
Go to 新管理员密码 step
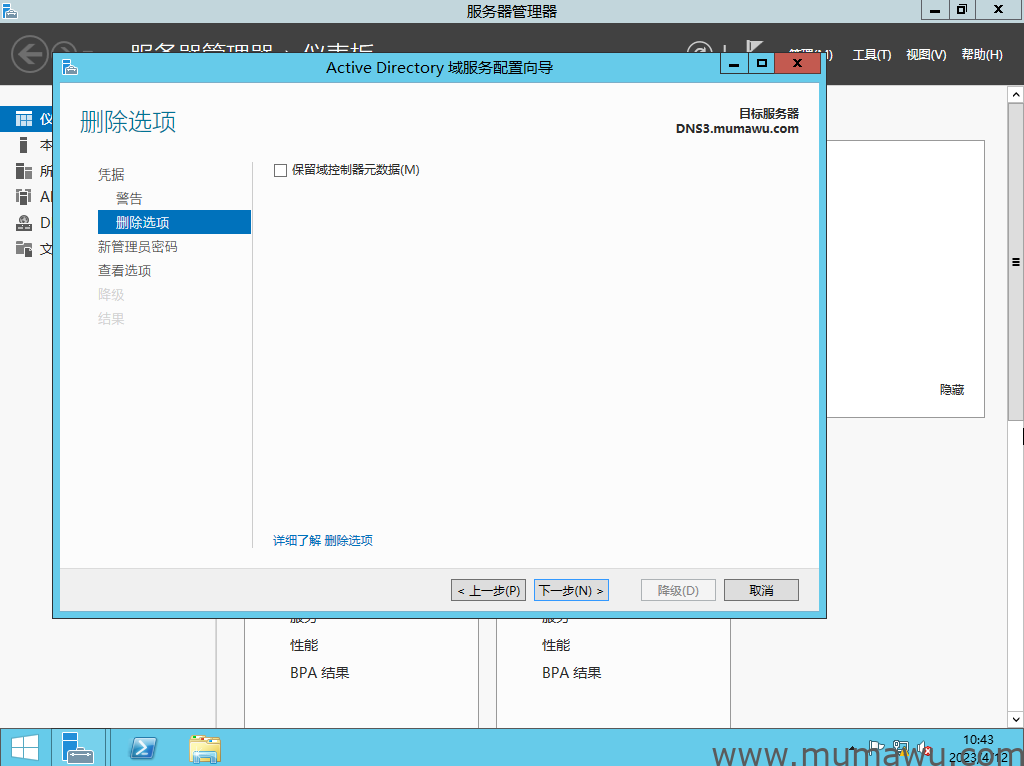tap(137, 247)
